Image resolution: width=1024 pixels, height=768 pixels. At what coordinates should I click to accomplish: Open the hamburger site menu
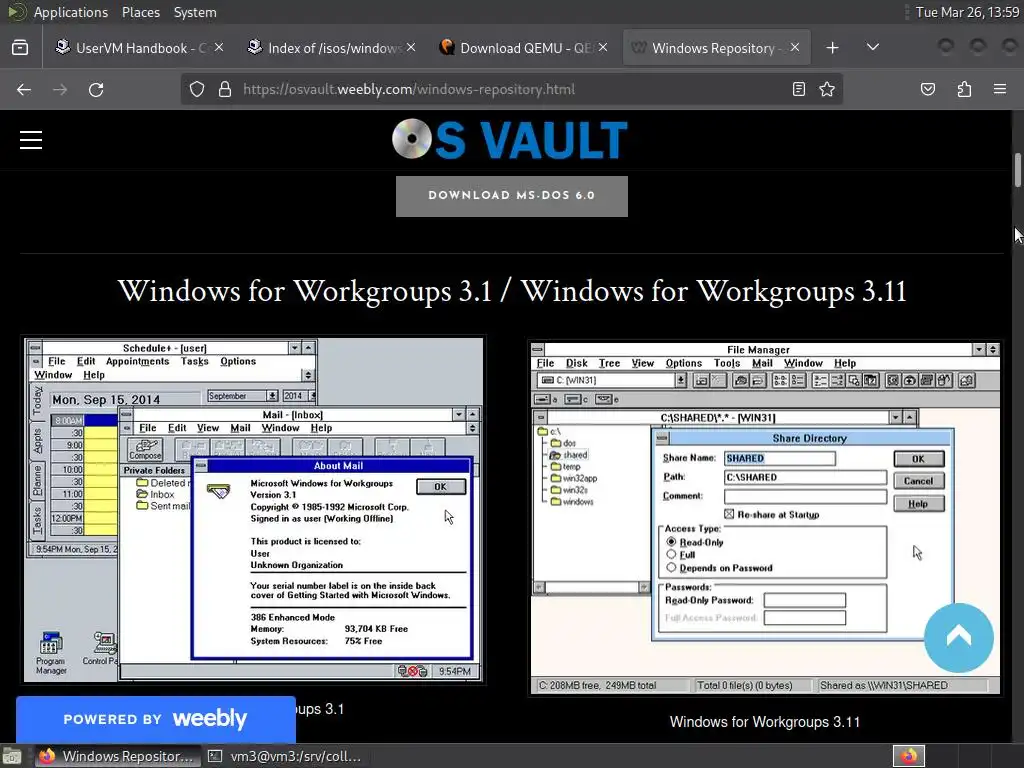coord(31,140)
